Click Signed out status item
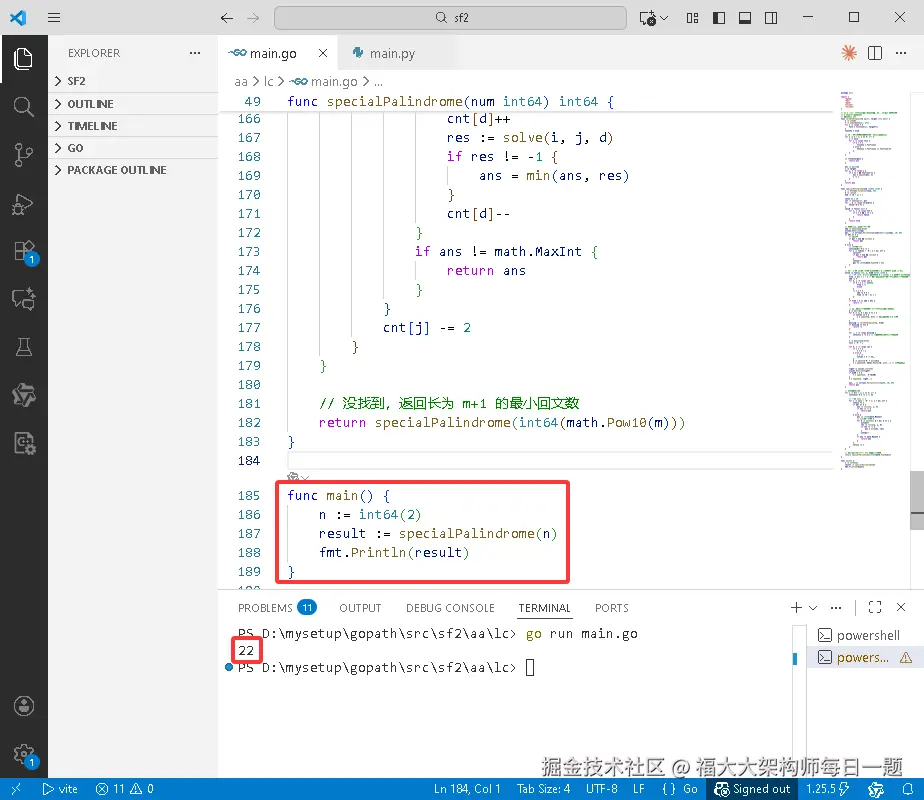This screenshot has width=924, height=800. pos(752,789)
